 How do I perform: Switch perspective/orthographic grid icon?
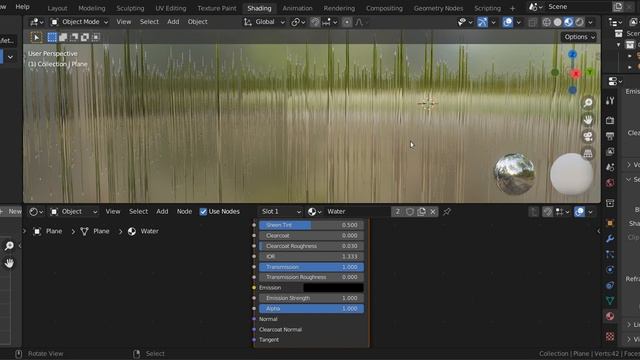pos(588,153)
